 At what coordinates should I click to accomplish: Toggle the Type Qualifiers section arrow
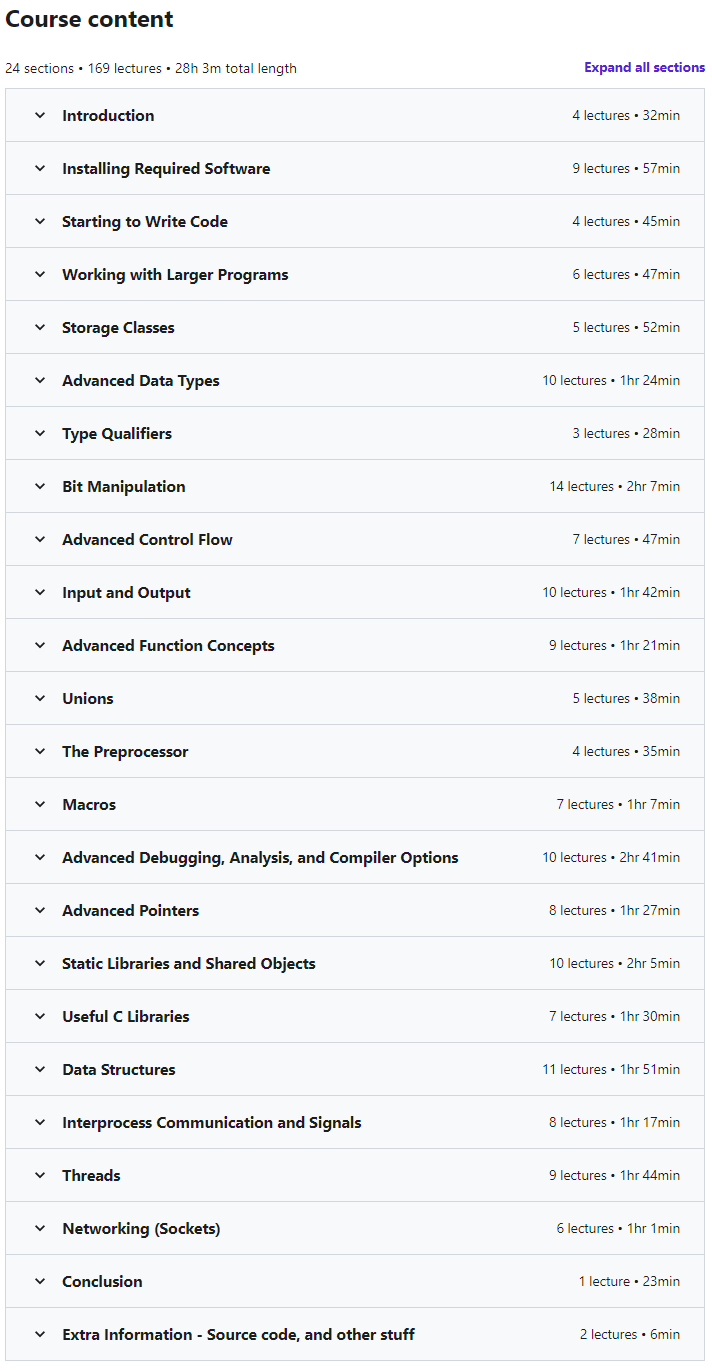click(x=40, y=433)
